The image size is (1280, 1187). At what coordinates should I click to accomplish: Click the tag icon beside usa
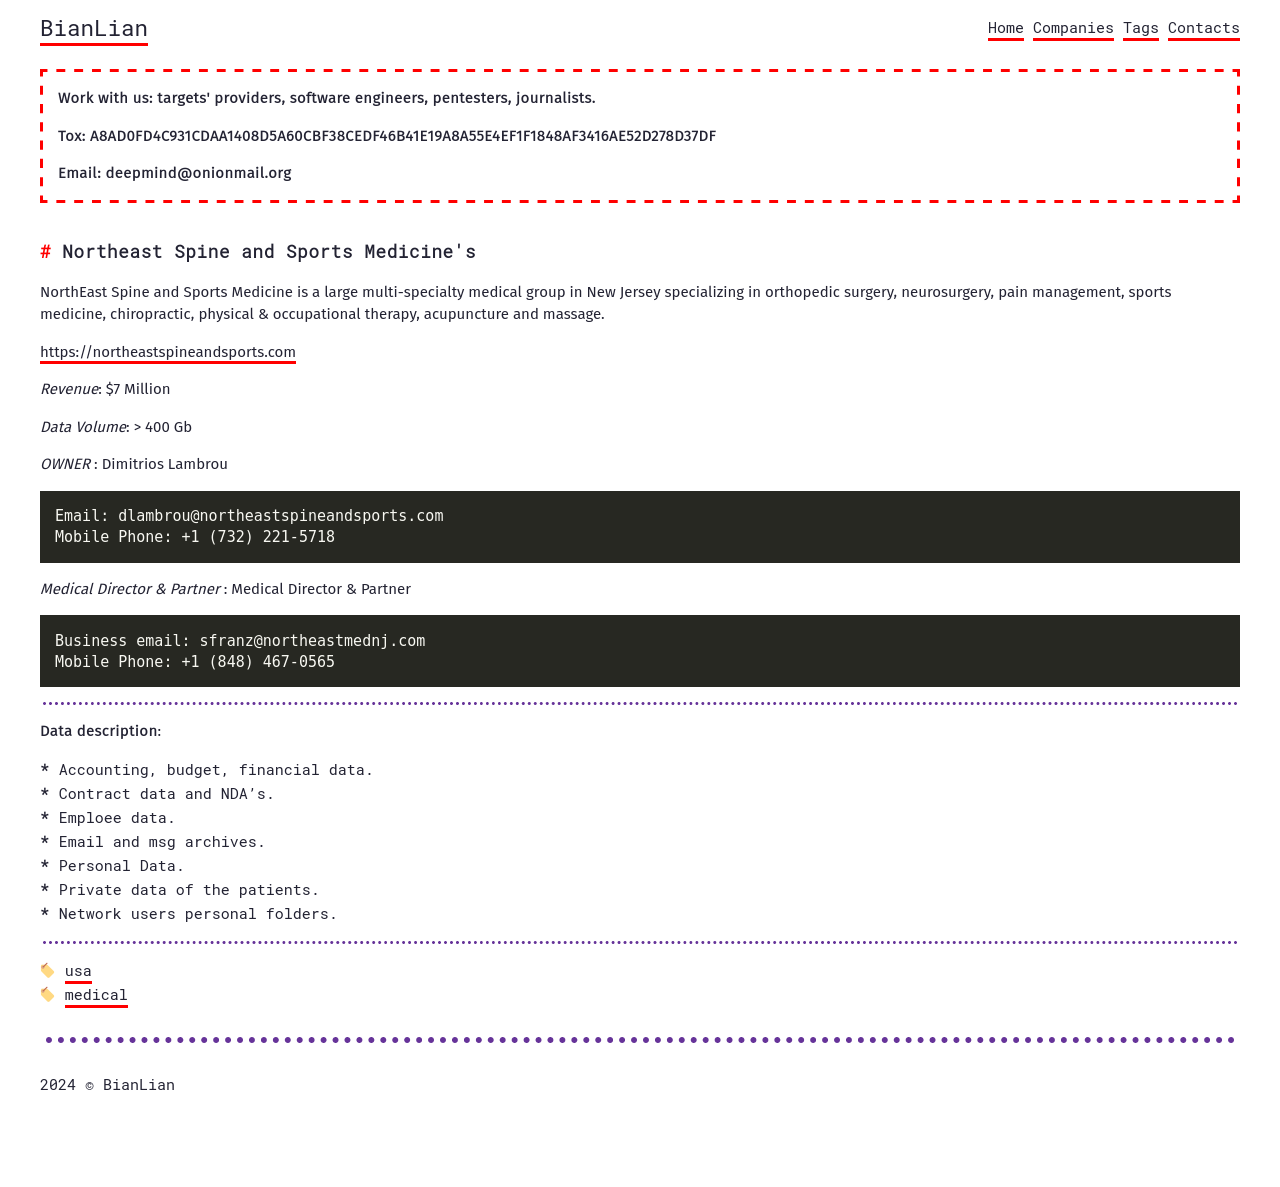[47, 971]
